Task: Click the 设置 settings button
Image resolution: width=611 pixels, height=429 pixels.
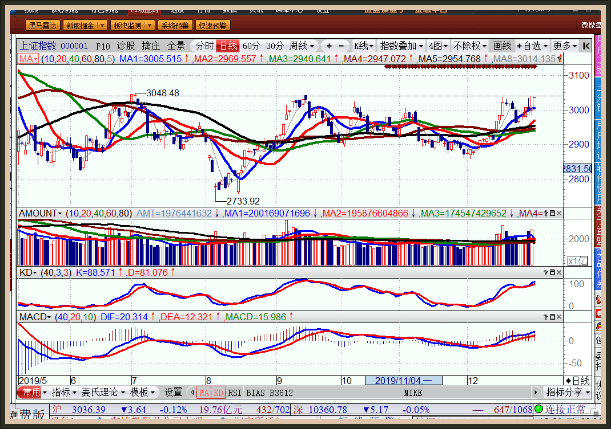Action: click(173, 392)
